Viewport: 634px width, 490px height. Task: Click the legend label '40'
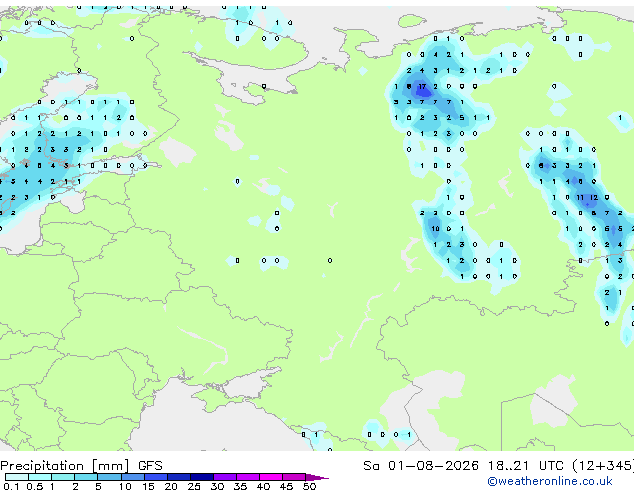point(263,486)
